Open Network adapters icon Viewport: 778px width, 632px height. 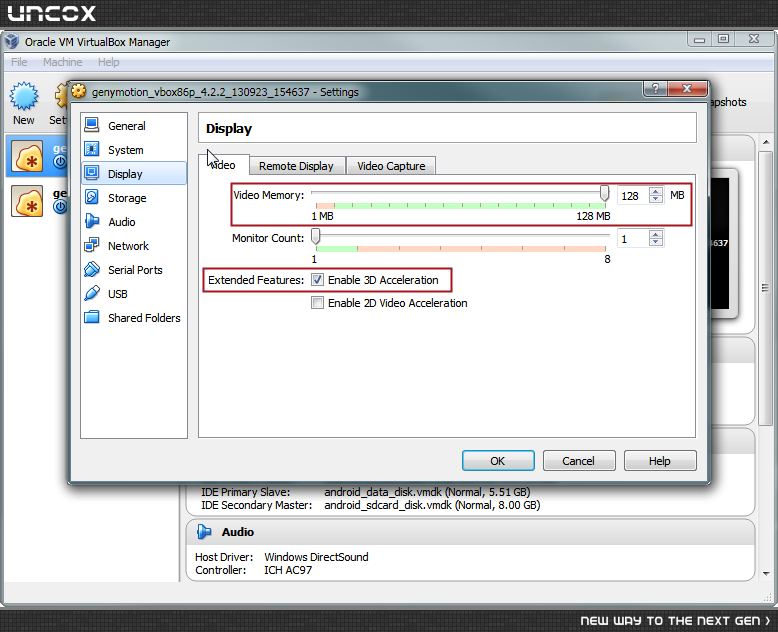pos(92,245)
